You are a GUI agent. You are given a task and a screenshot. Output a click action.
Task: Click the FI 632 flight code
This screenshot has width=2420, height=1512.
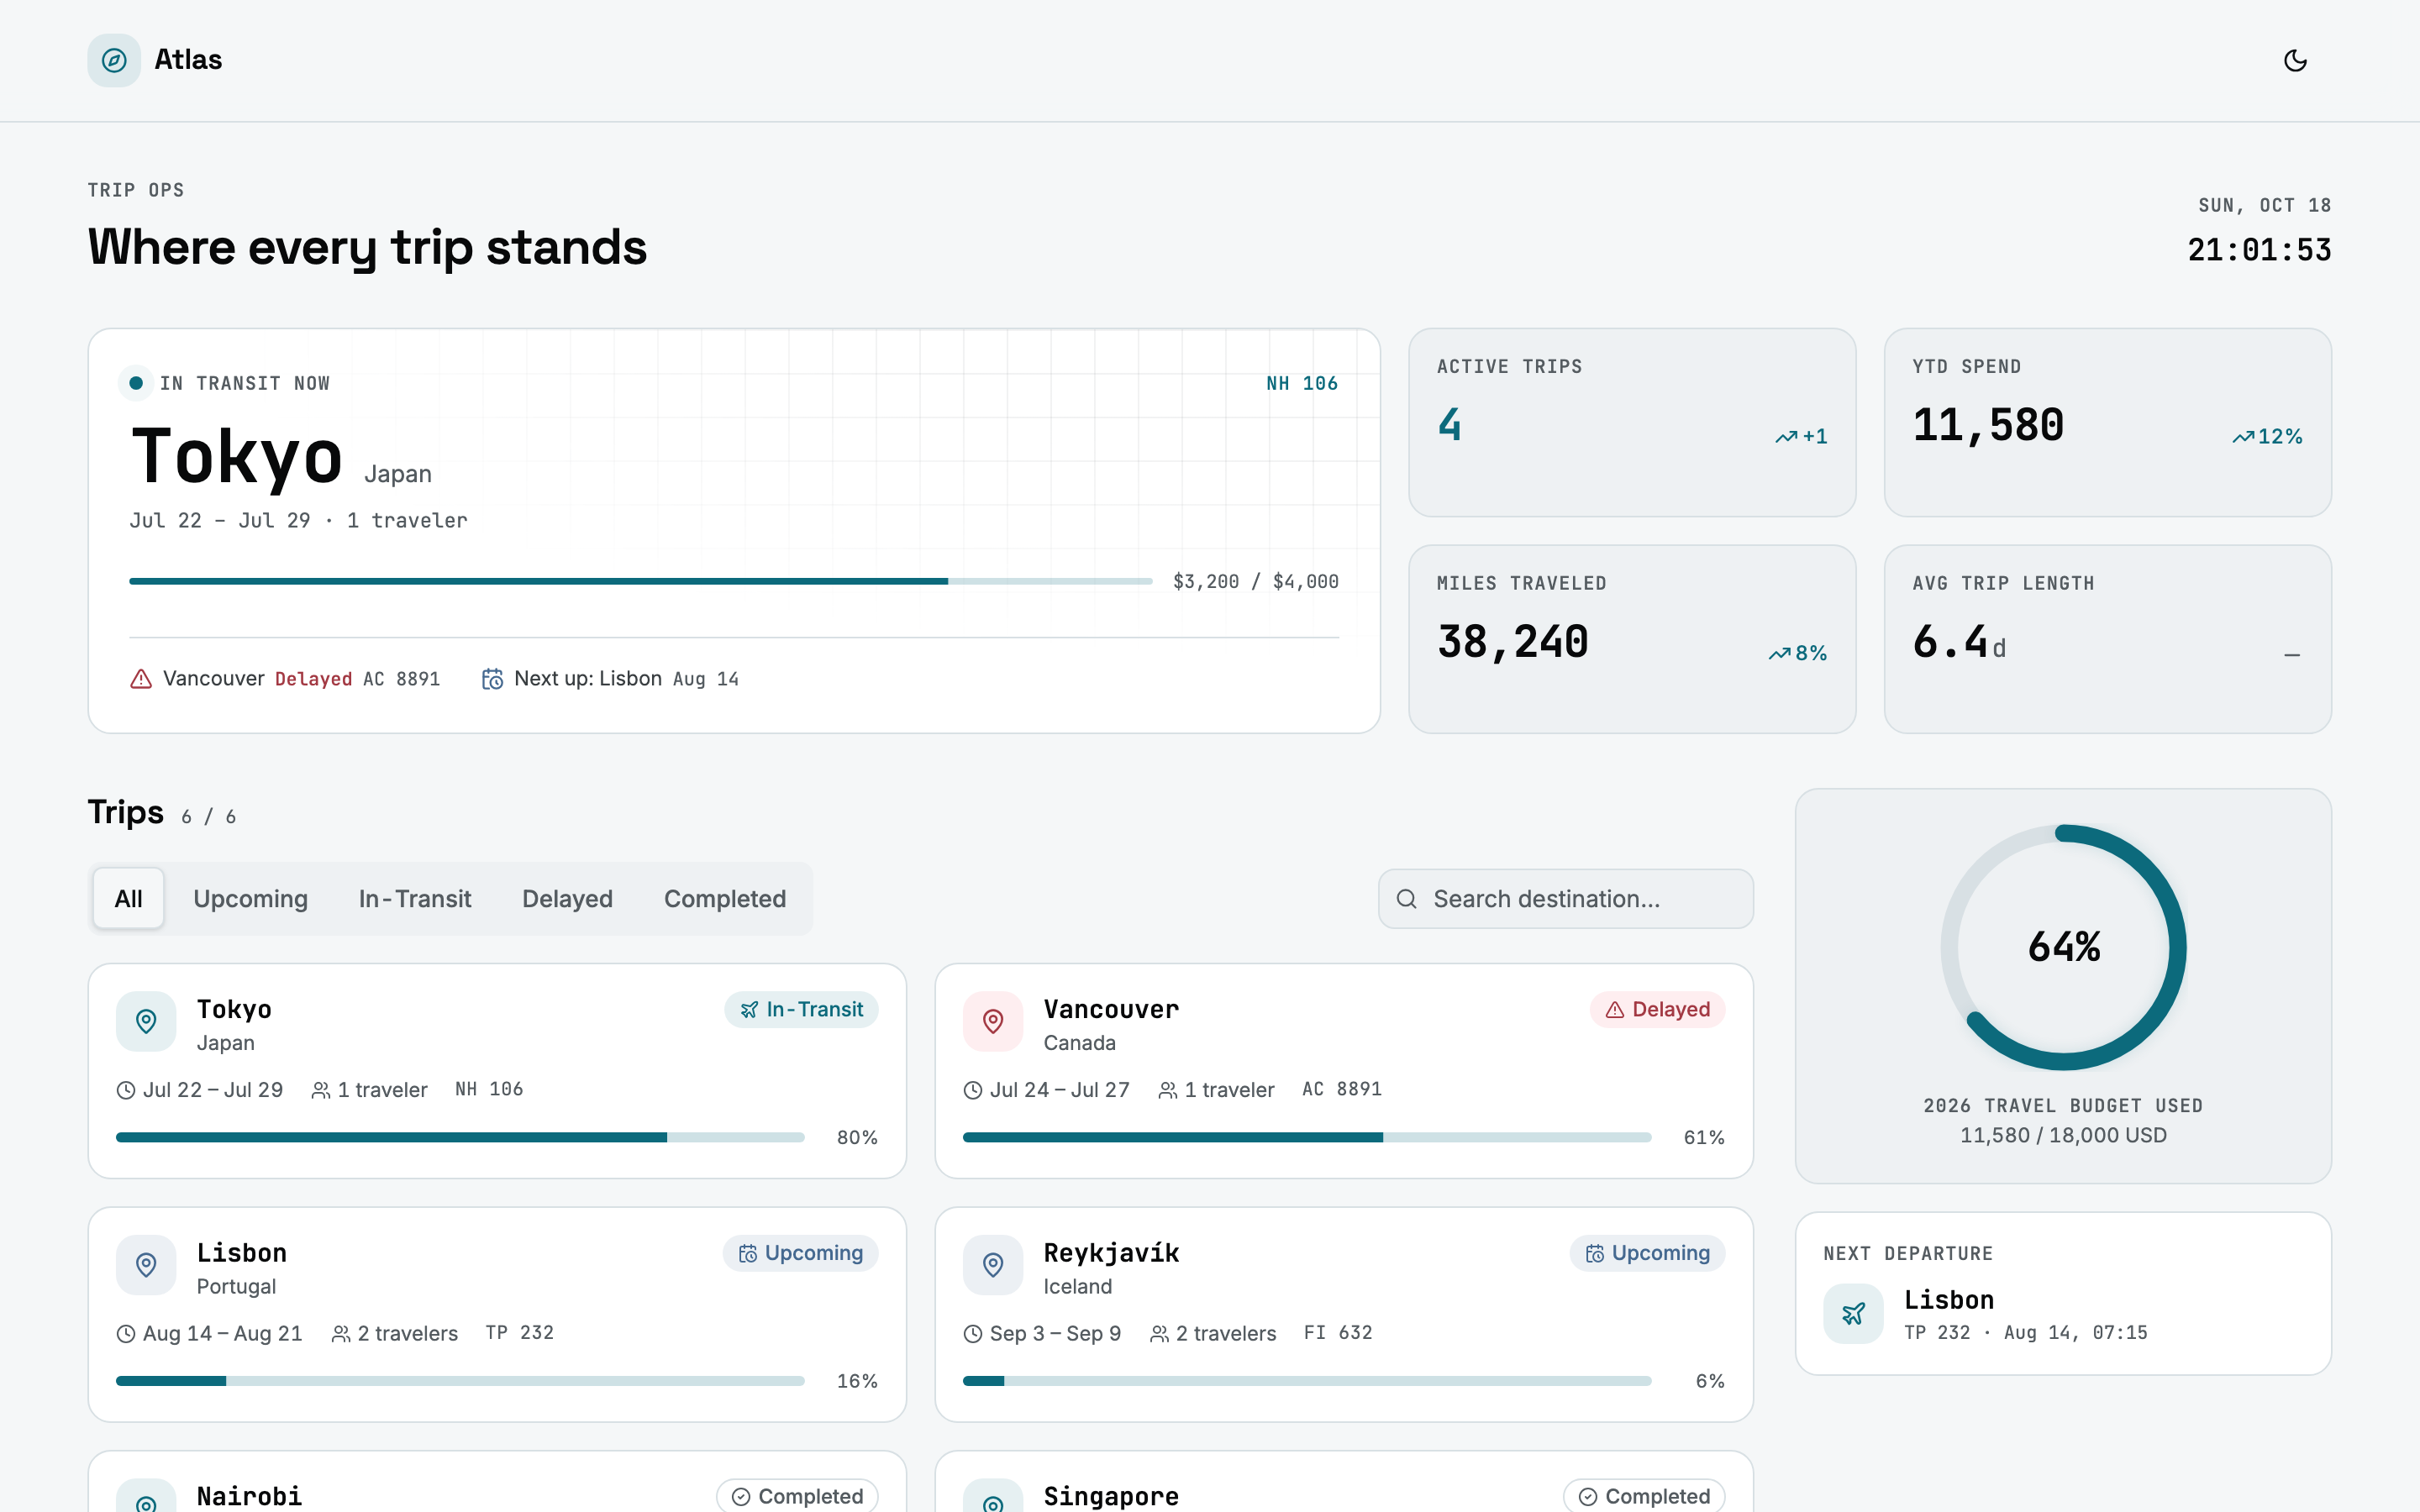point(1338,1333)
